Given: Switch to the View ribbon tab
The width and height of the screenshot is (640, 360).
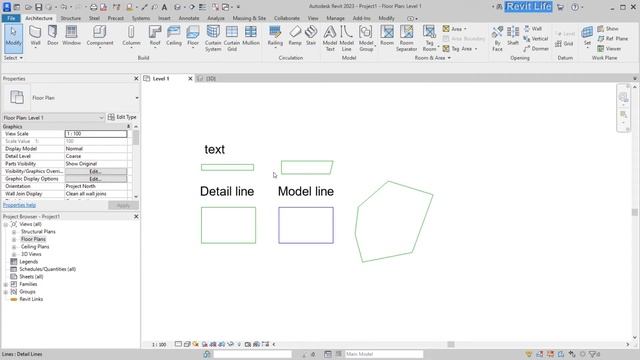Looking at the screenshot, I should coord(313,18).
